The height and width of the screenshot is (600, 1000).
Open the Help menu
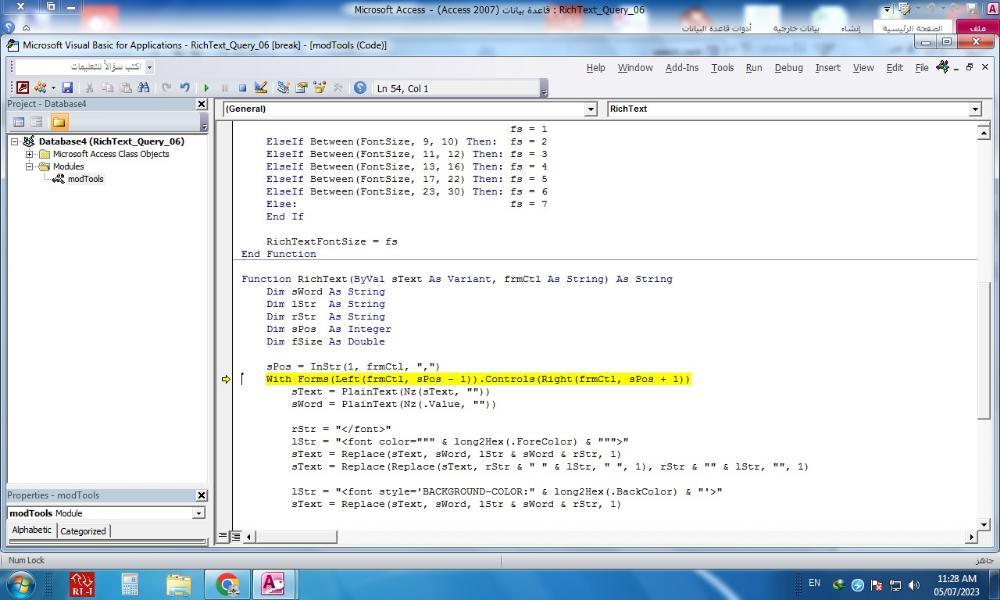click(x=596, y=68)
